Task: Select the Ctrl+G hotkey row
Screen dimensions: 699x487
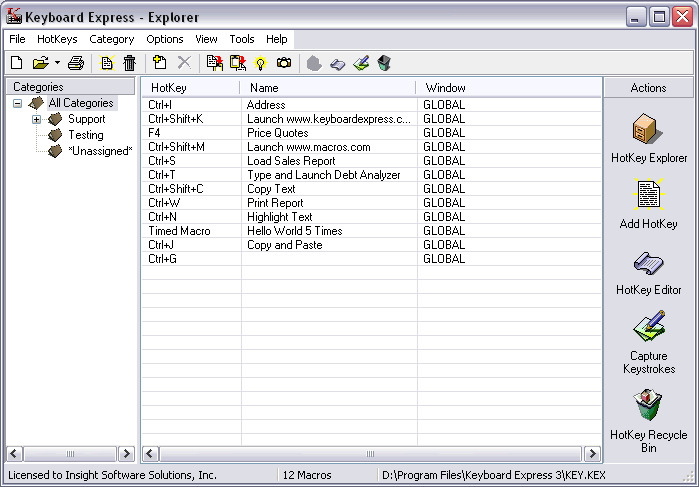Action: coord(371,259)
